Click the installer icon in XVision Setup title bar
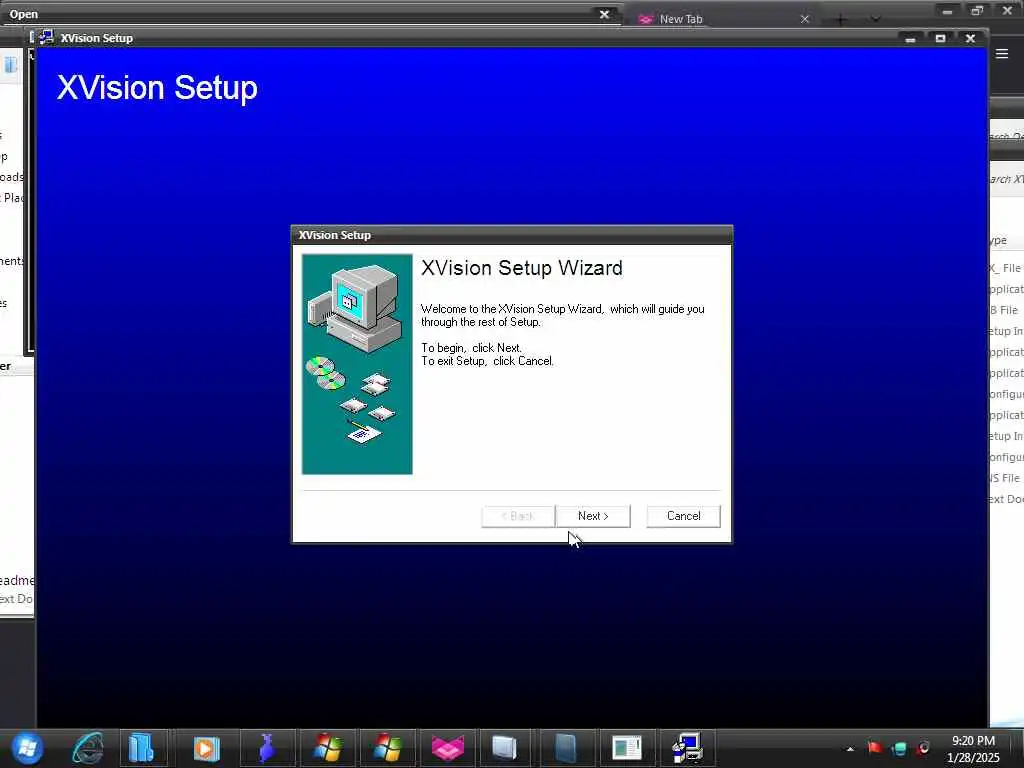This screenshot has height=768, width=1024. (46, 37)
